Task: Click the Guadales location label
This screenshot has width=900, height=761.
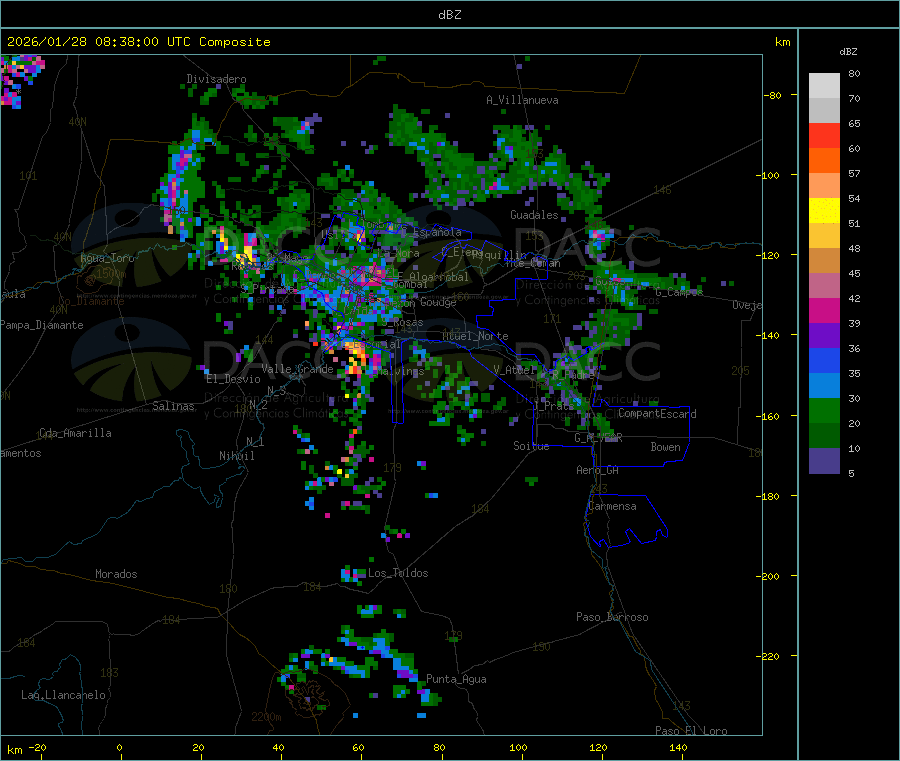Action: pos(534,215)
